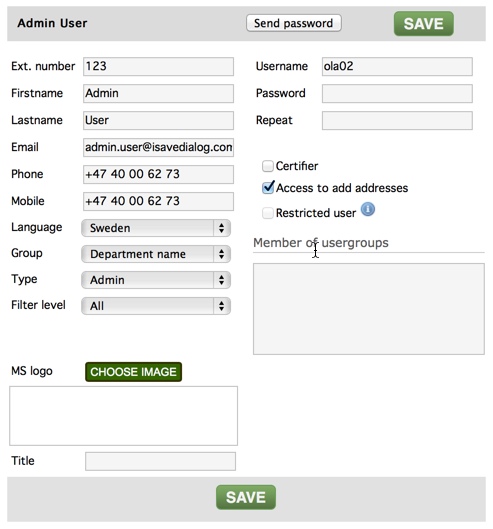Open the Type dropdown set to Admin

pos(156,280)
